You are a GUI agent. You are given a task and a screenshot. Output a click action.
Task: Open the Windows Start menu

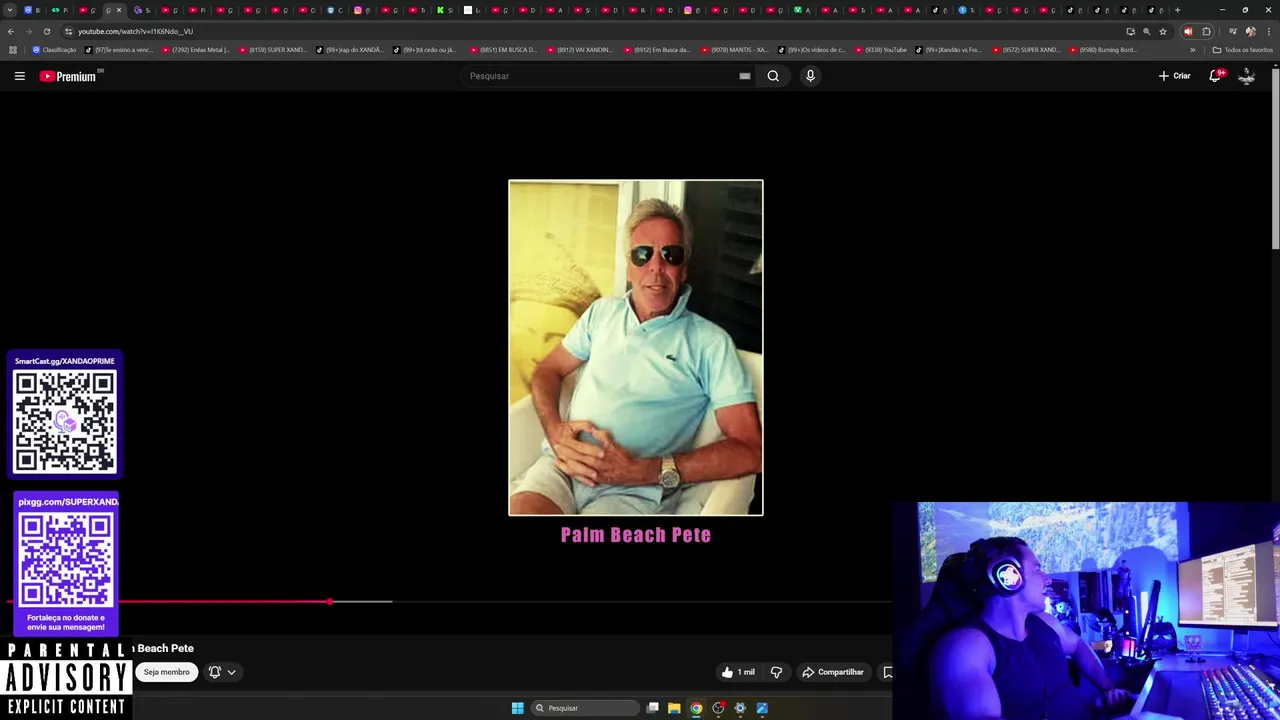pos(518,708)
